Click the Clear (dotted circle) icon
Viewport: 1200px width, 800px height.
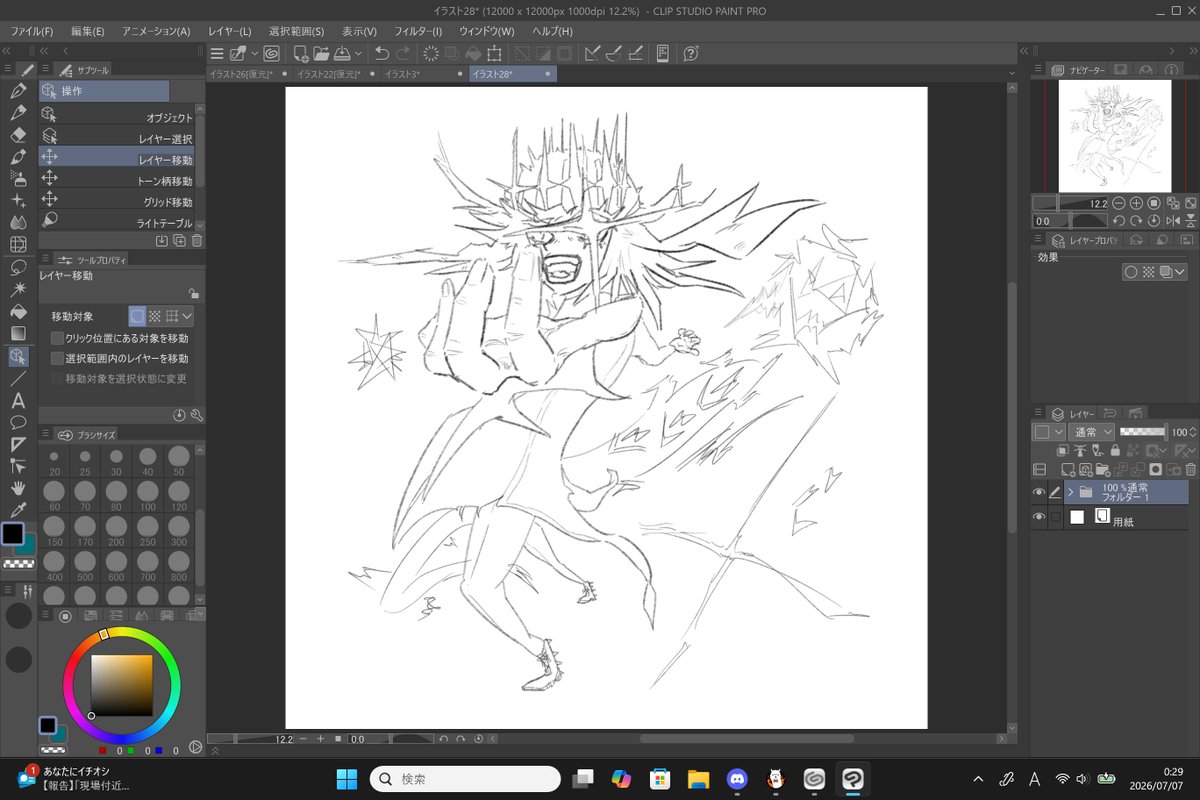pyautogui.click(x=432, y=53)
